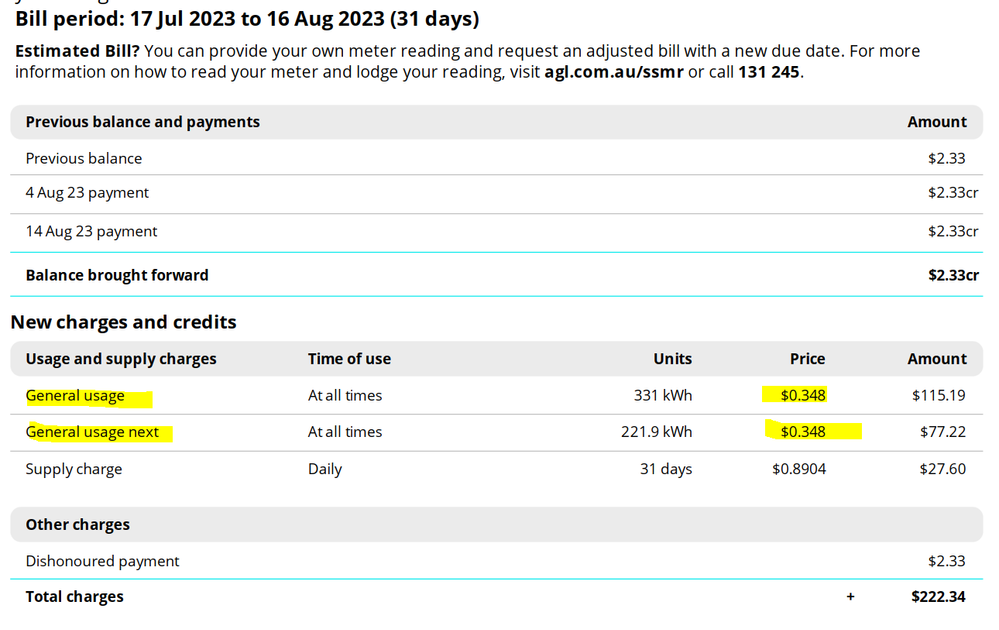Click the $222.34 total charges amount
999x630 pixels.
click(x=938, y=597)
